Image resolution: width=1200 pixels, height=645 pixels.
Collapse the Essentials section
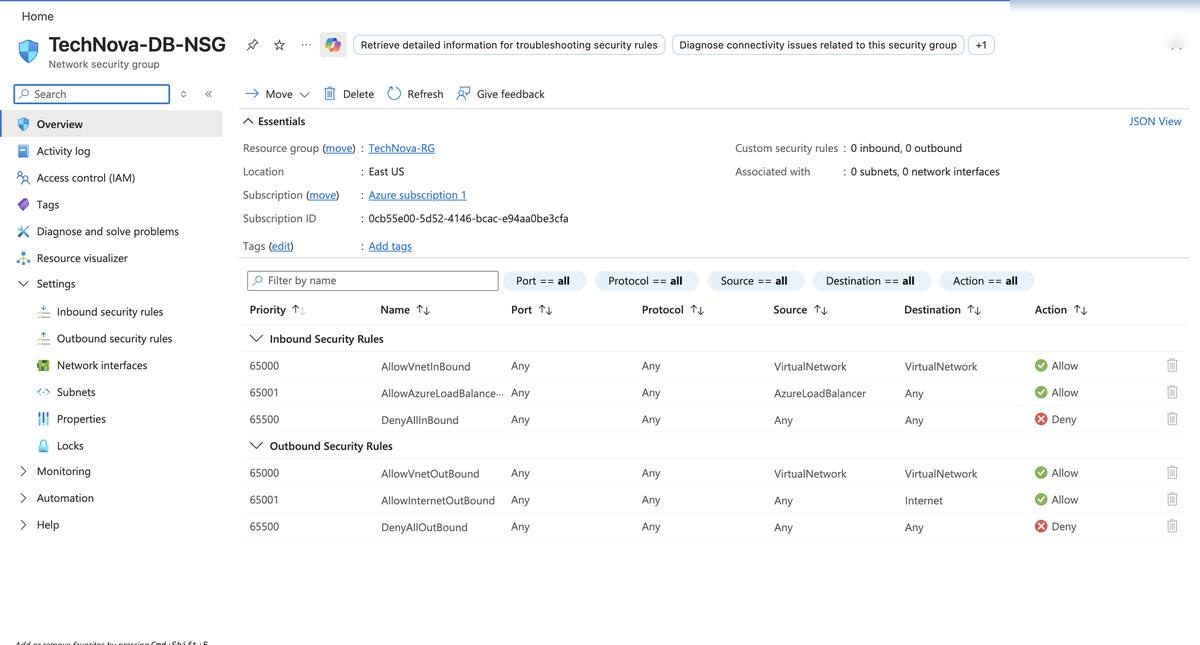(248, 121)
